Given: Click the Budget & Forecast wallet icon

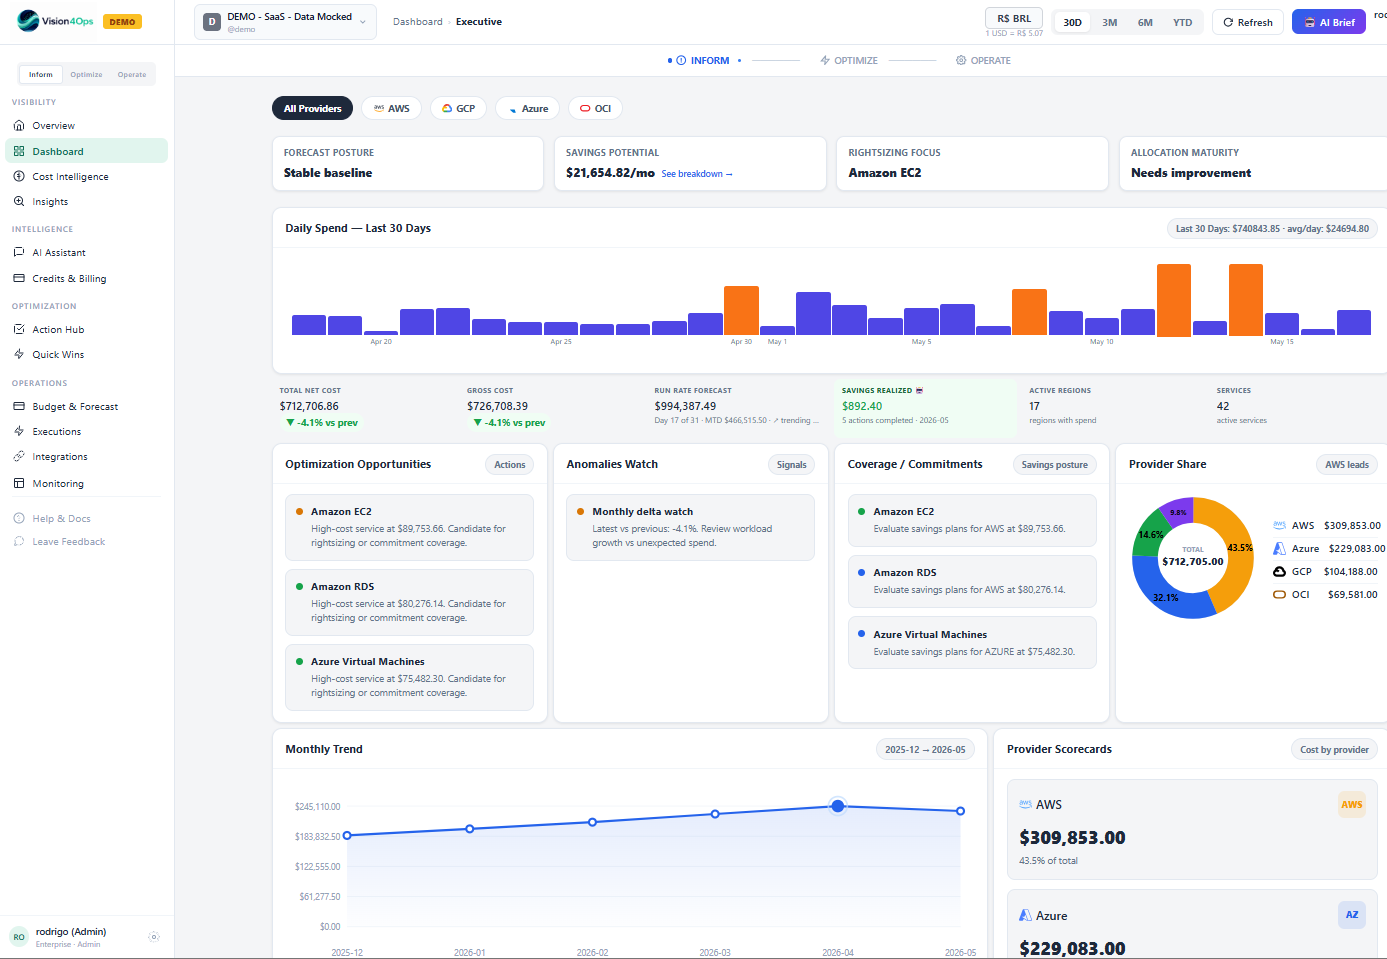Looking at the screenshot, I should [x=19, y=407].
